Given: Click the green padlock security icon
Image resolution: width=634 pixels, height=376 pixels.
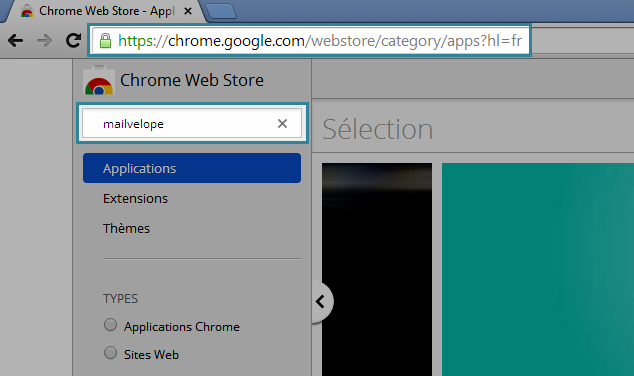Looking at the screenshot, I should point(105,40).
